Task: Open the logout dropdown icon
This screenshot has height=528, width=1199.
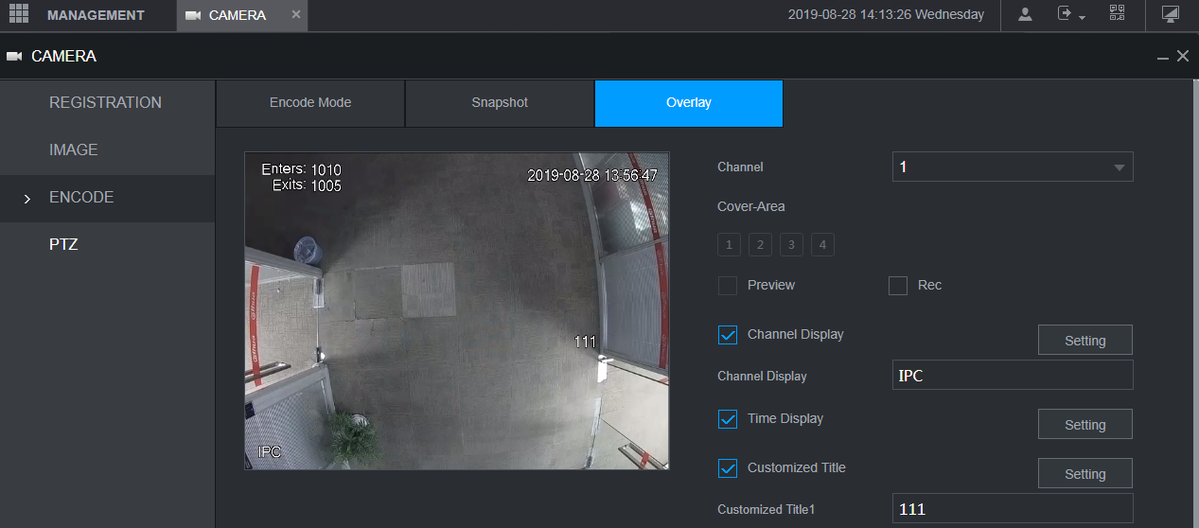Action: coord(1071,15)
